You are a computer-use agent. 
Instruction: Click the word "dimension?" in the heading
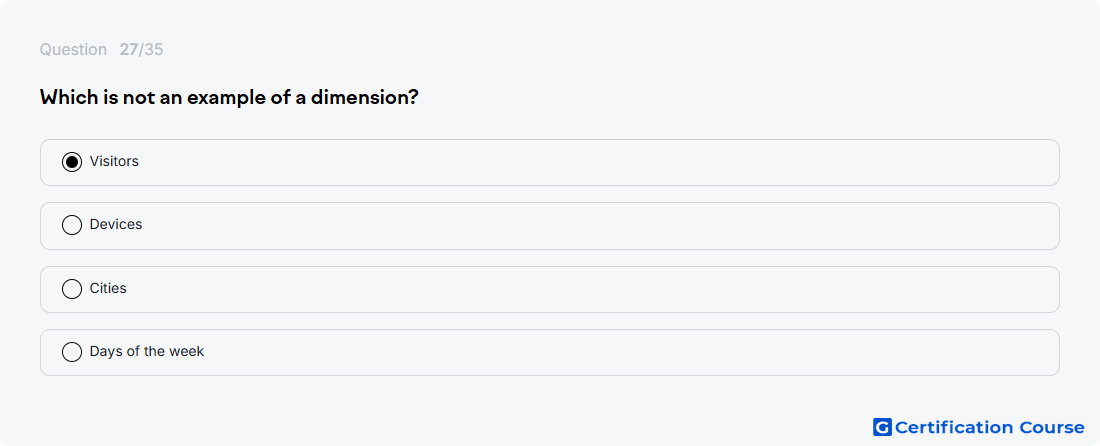(365, 97)
